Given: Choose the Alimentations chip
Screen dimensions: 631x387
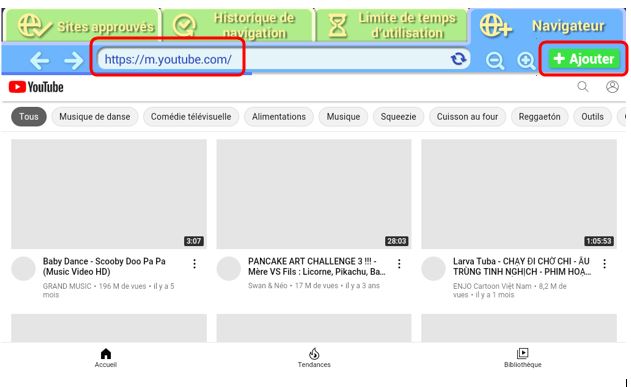Looking at the screenshot, I should 278,117.
